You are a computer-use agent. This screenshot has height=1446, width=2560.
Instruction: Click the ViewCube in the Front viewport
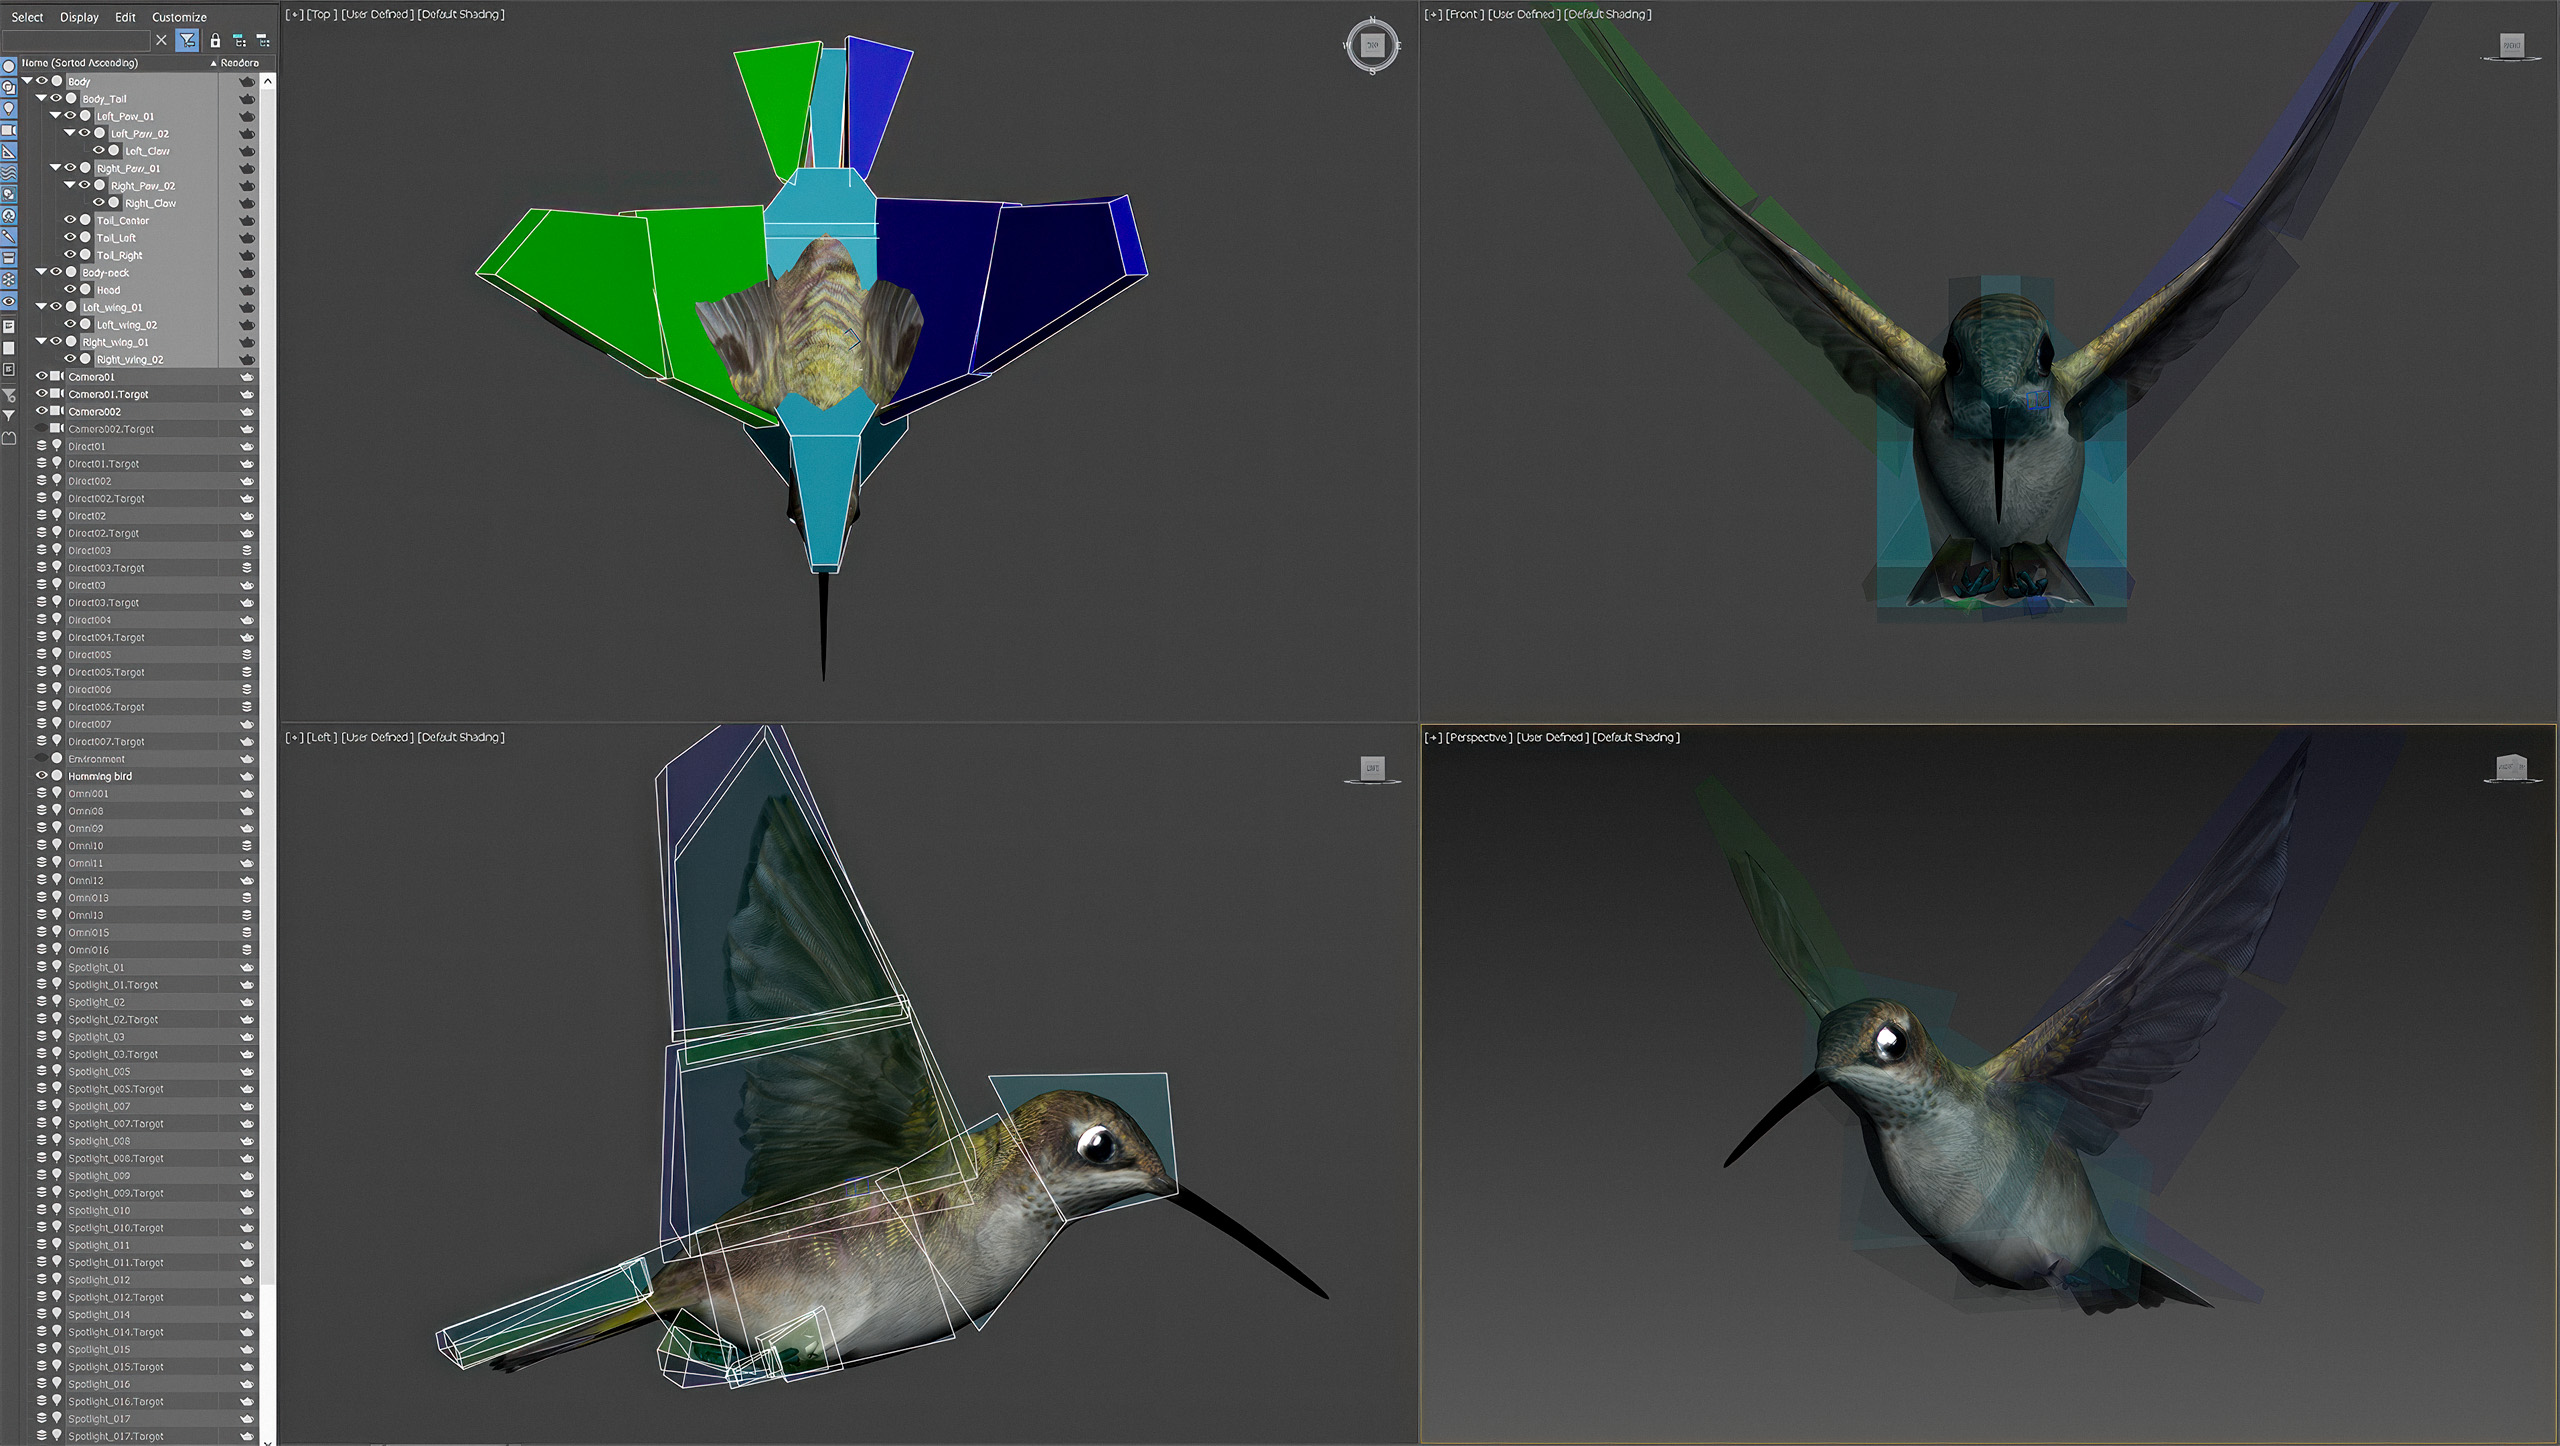[2511, 46]
